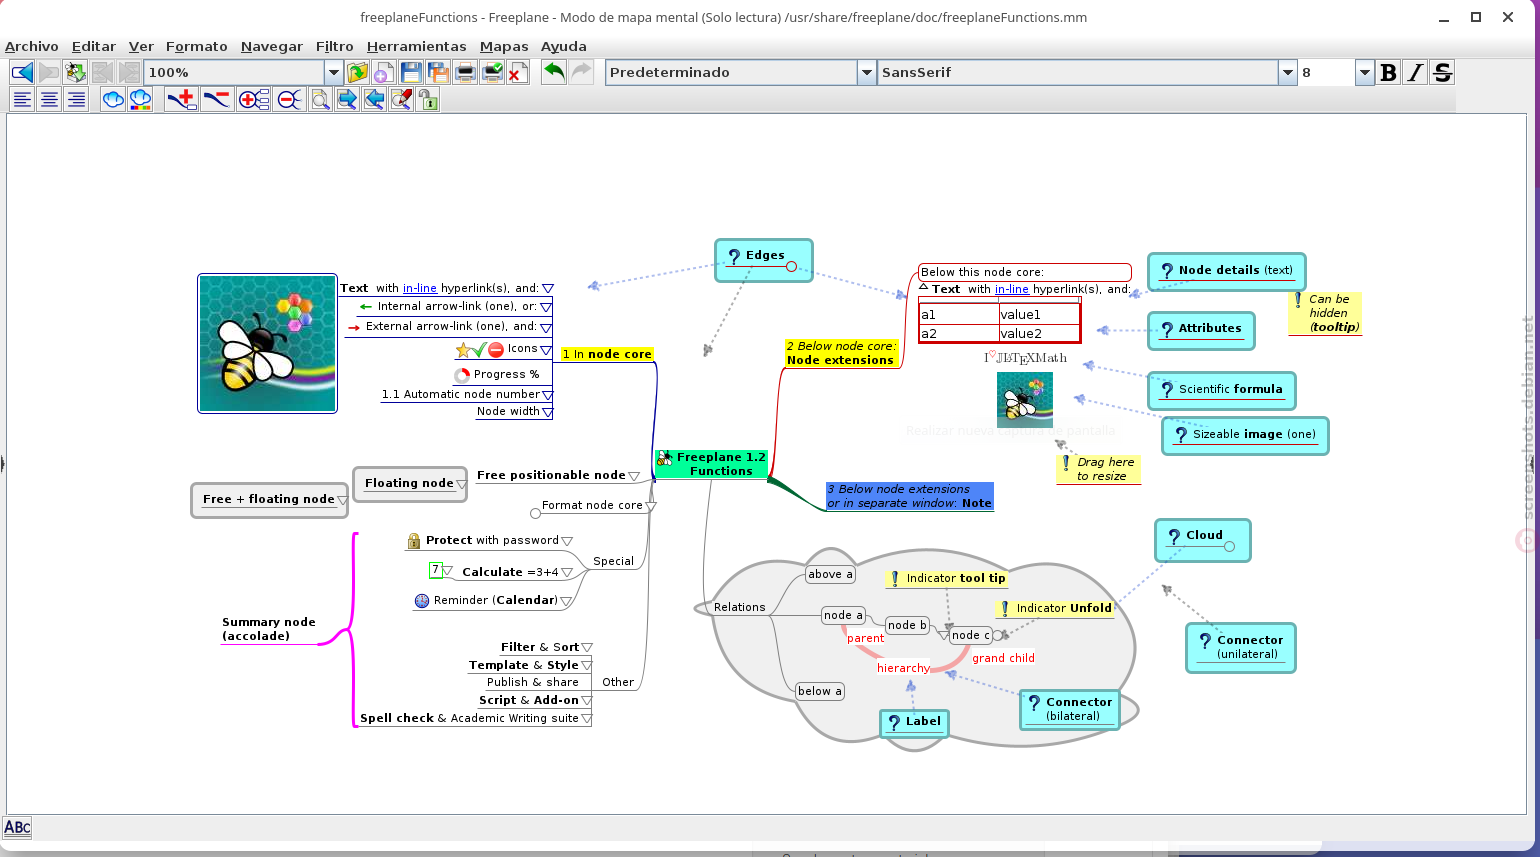Screen dimensions: 1540x857
Task: Select the Scientific formula node
Action: (x=1221, y=391)
